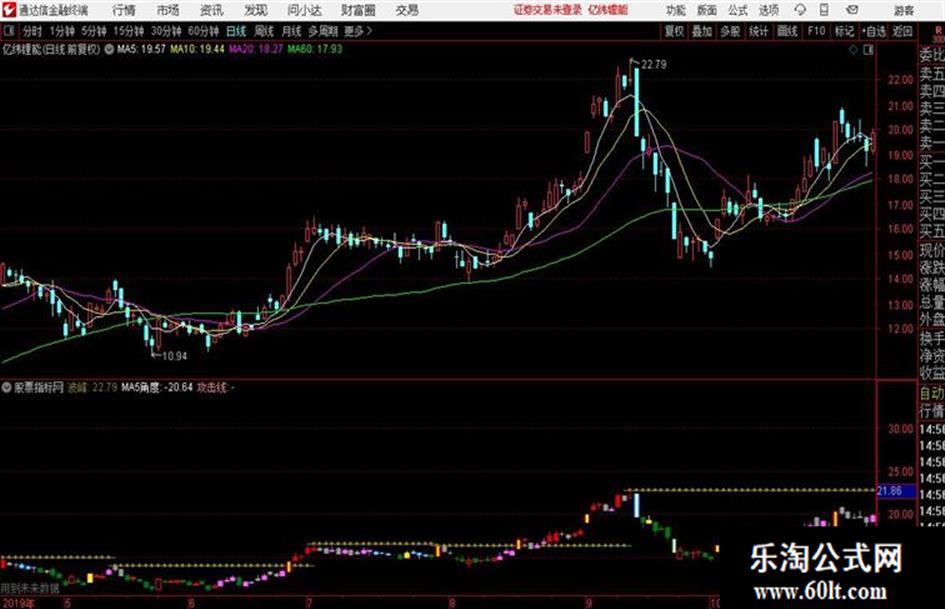
Task: Select the 日线 daily period
Action: (x=236, y=31)
